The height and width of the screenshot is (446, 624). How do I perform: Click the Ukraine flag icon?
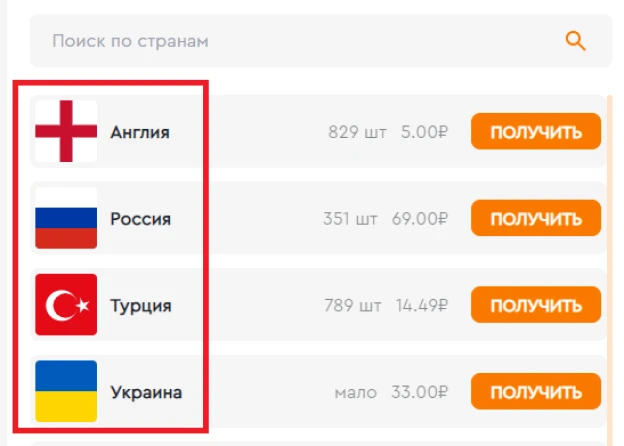(66, 391)
